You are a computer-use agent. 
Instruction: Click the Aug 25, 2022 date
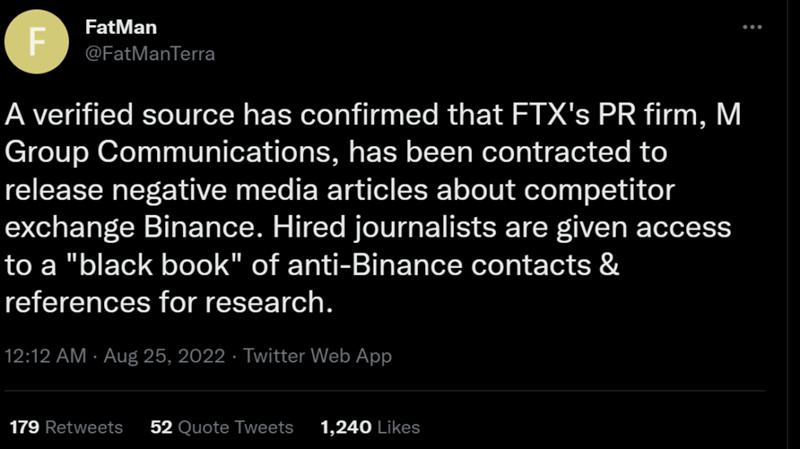[x=163, y=356]
